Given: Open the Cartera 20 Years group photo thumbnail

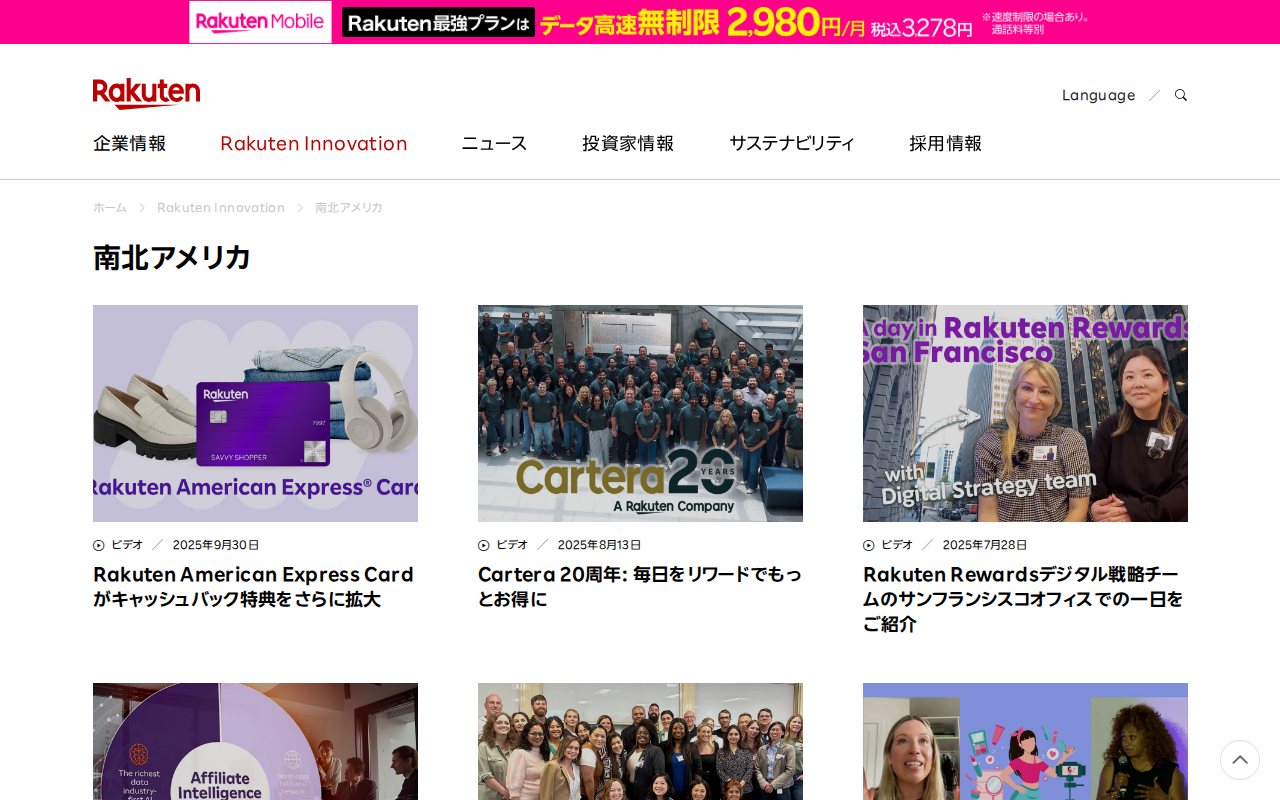Looking at the screenshot, I should (640, 413).
